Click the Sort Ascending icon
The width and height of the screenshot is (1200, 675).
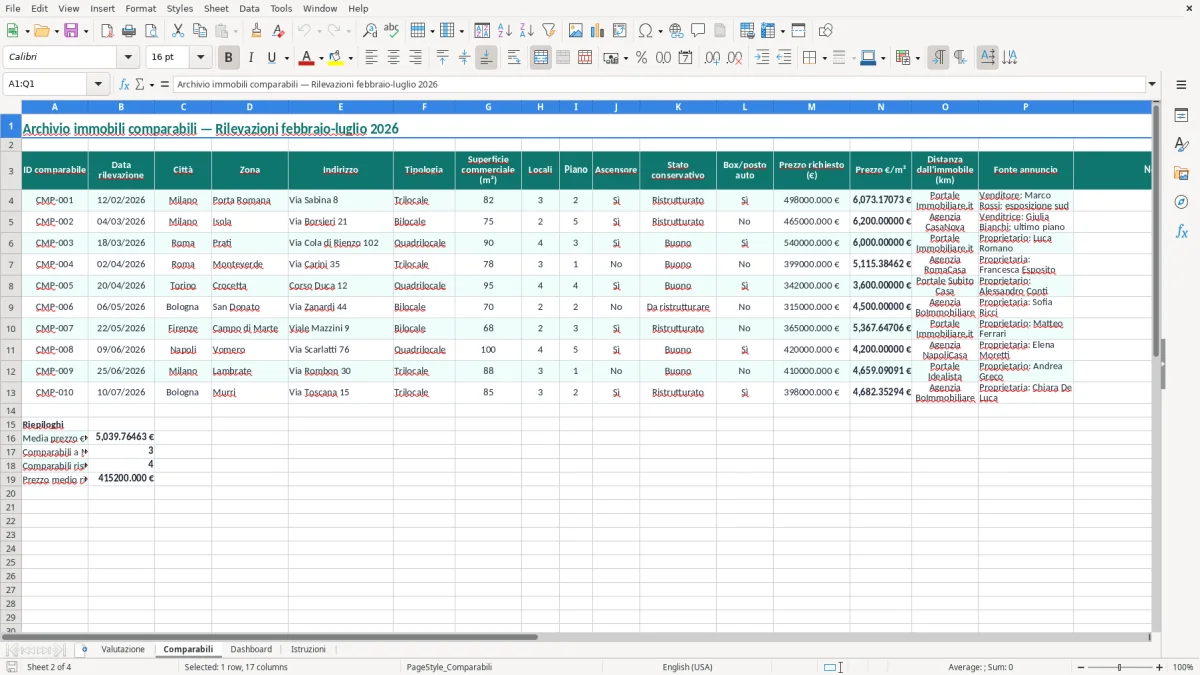505,31
